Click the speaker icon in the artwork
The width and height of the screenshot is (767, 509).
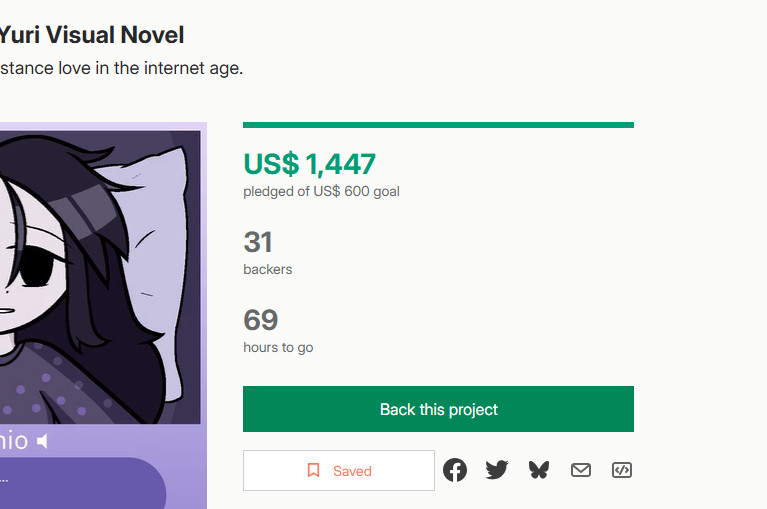(x=42, y=441)
